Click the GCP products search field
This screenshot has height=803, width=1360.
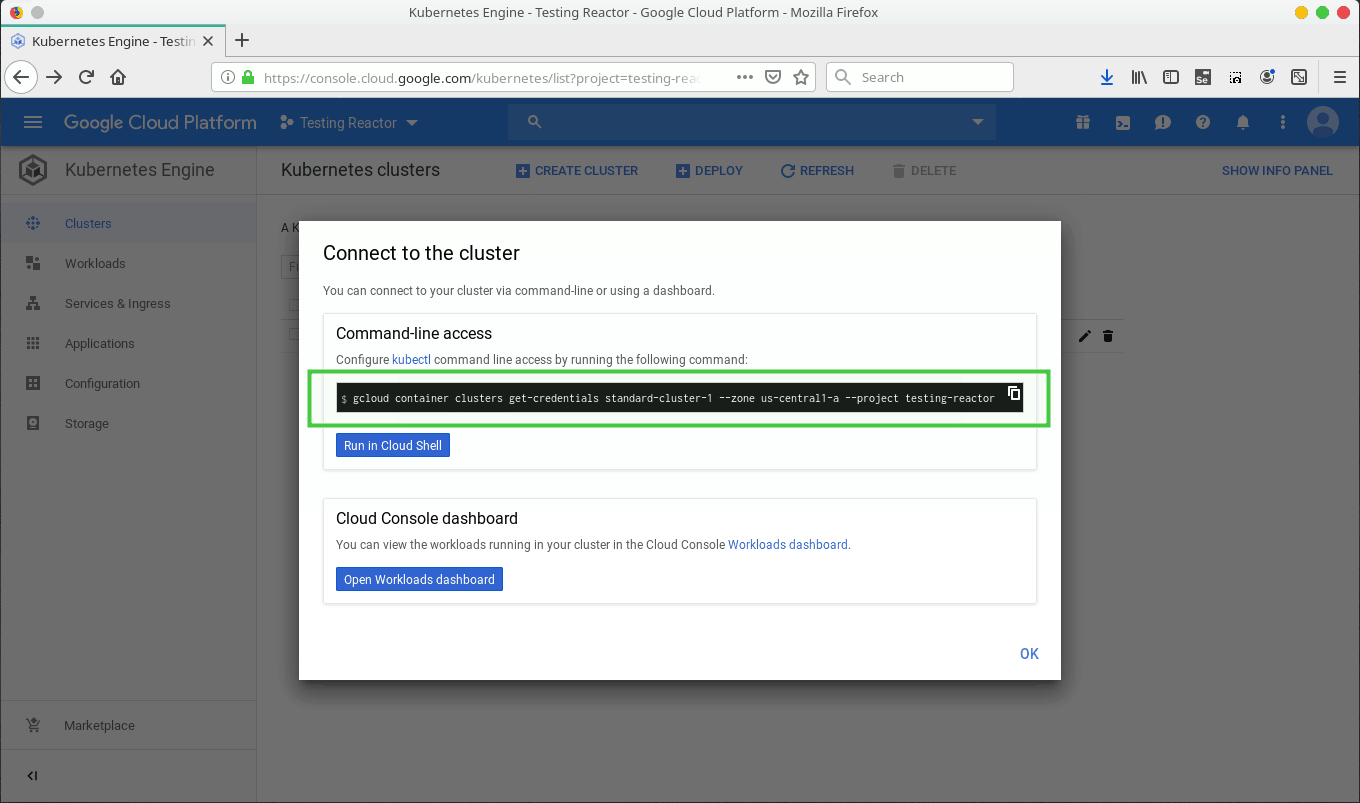tap(752, 122)
